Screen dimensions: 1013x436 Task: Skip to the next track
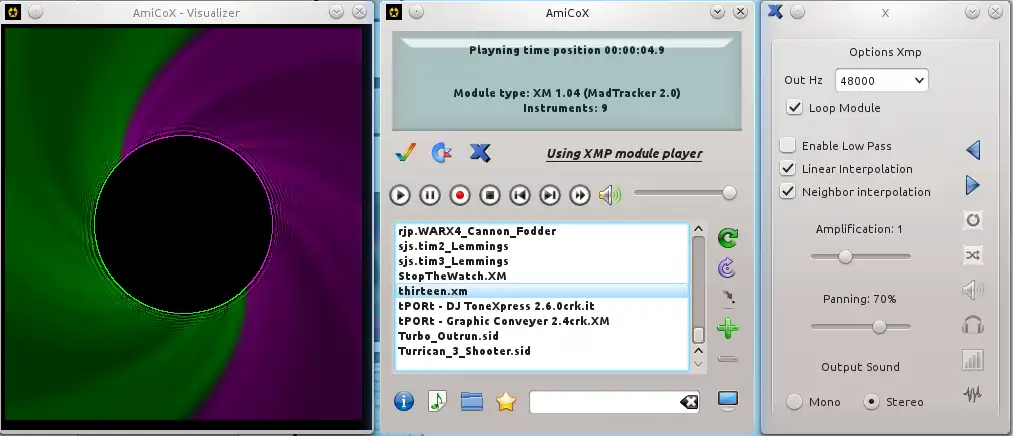(x=550, y=195)
